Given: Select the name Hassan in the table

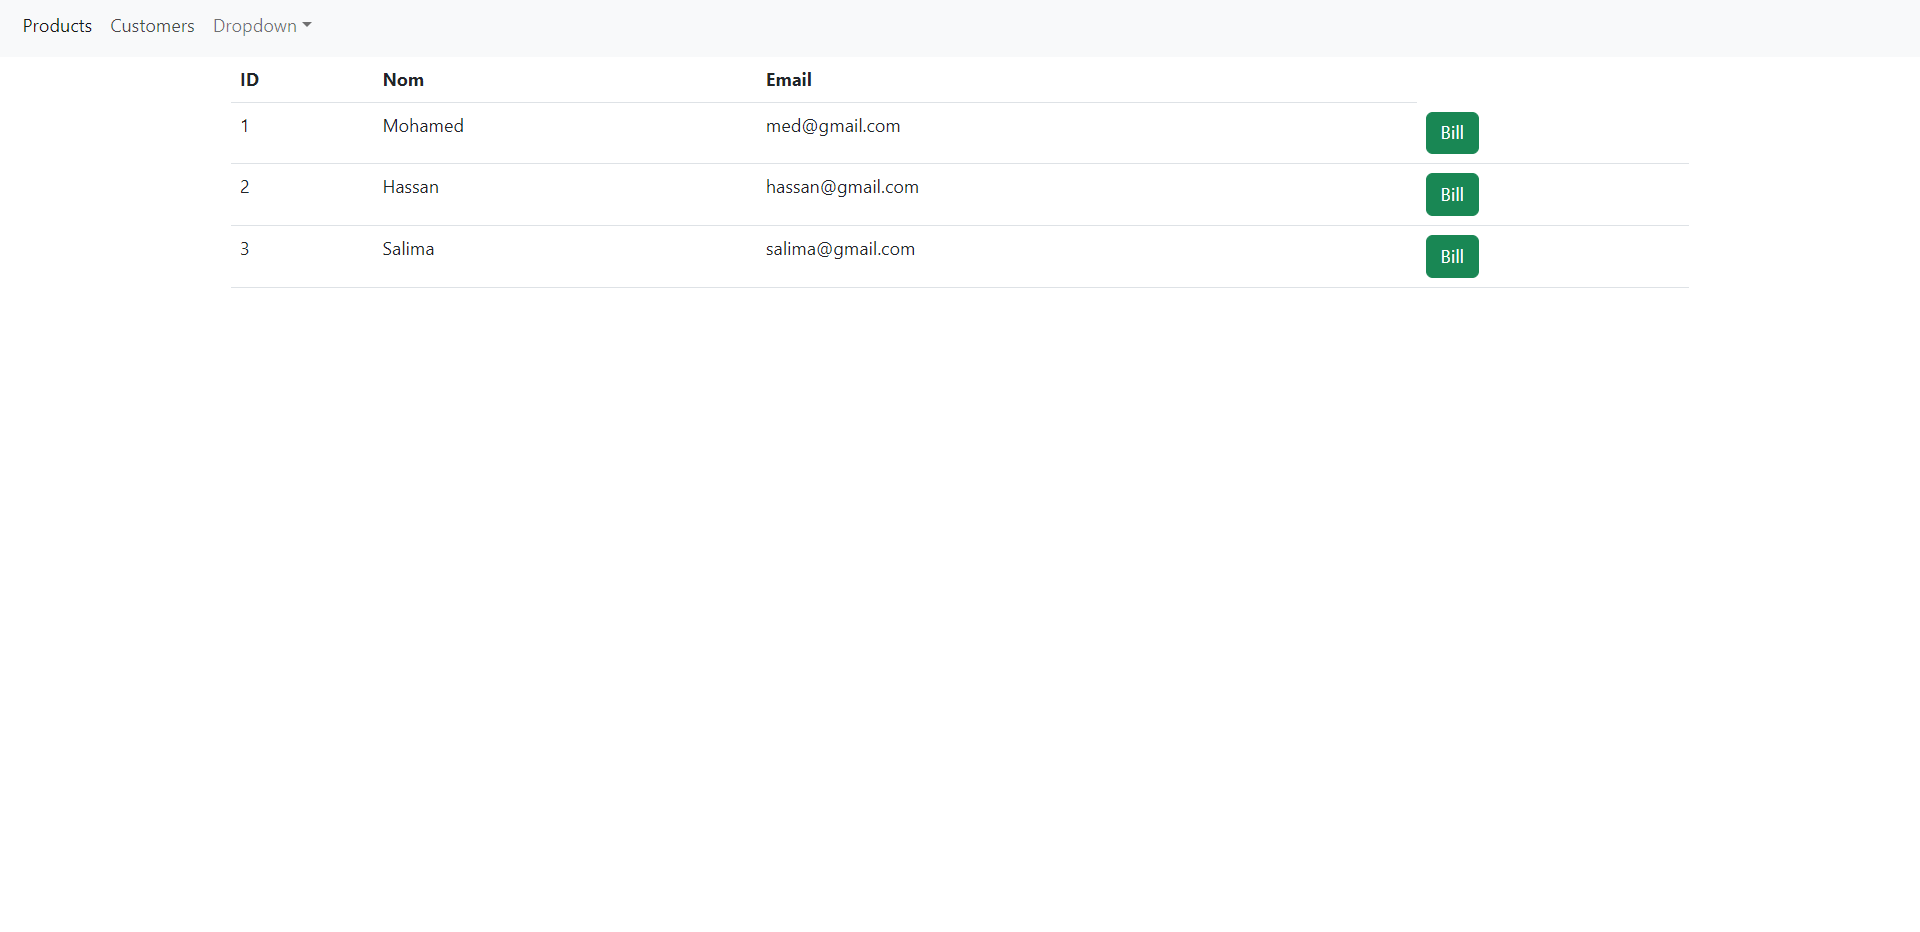Looking at the screenshot, I should point(410,187).
